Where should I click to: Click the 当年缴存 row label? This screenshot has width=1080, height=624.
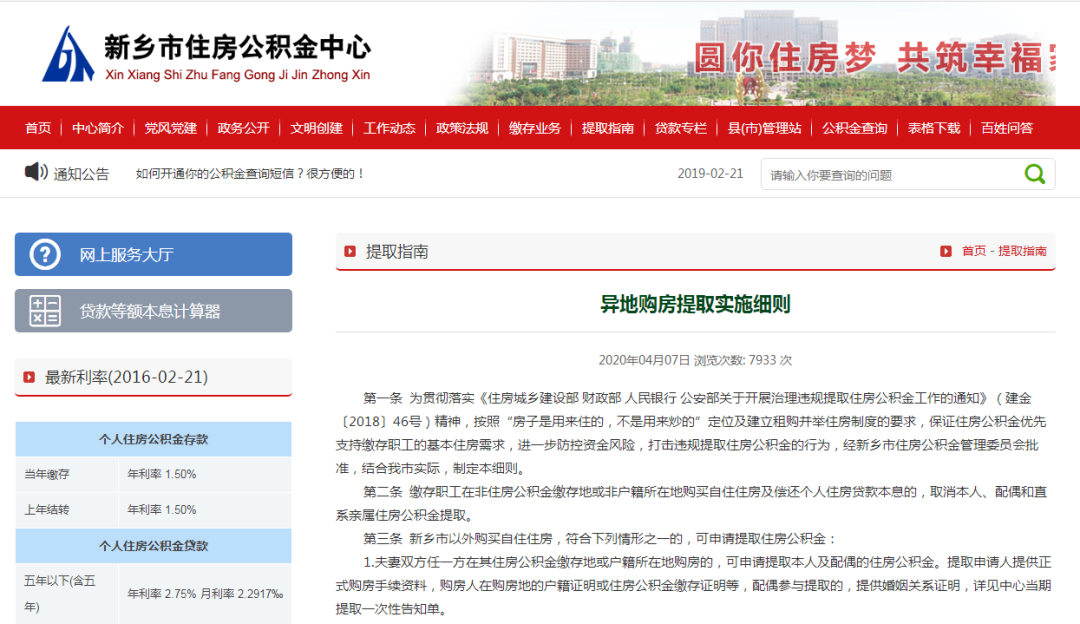(x=47, y=475)
